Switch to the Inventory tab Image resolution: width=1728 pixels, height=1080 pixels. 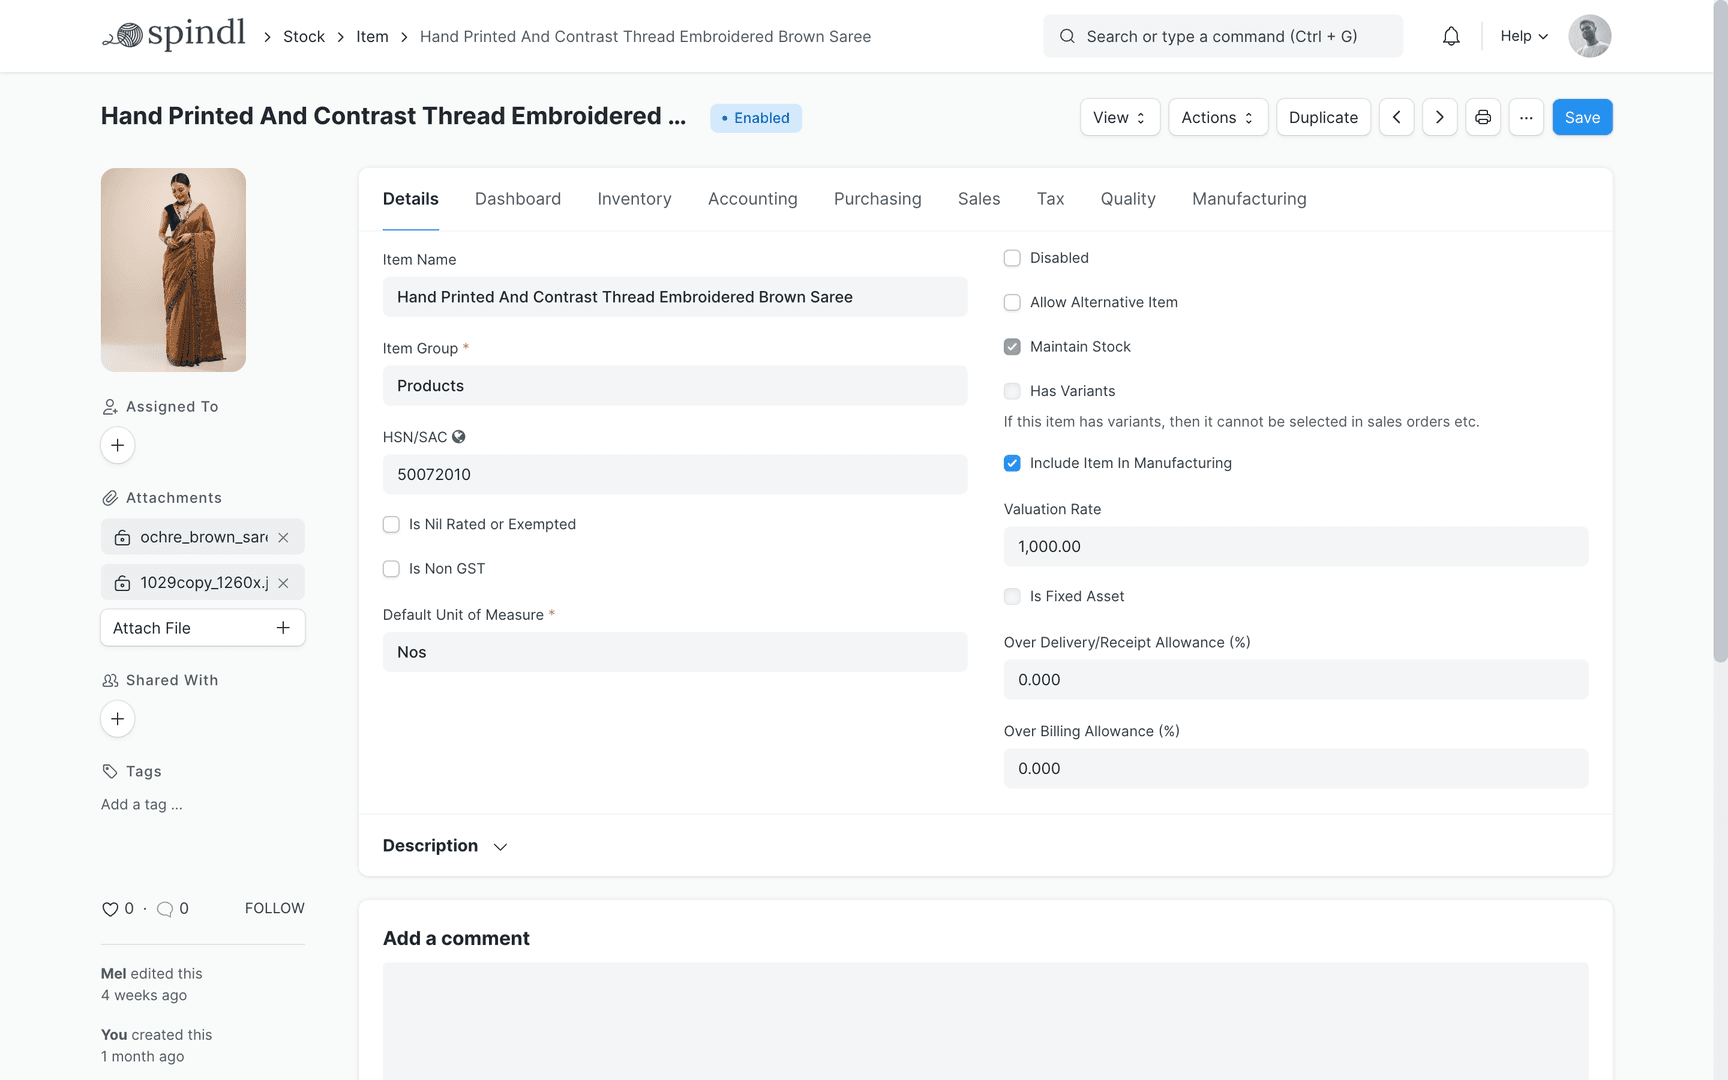pyautogui.click(x=634, y=199)
